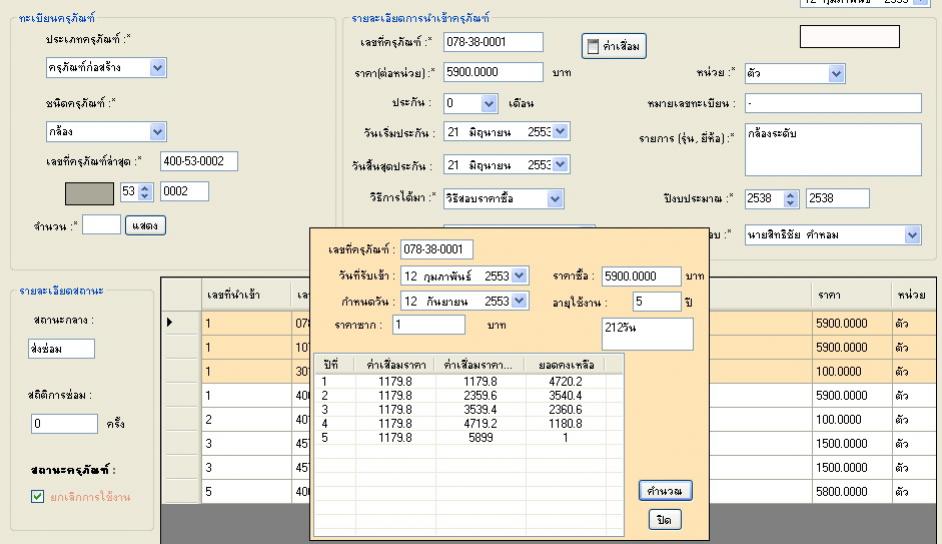The width and height of the screenshot is (942, 544).
Task: Click the ปีงบประมาณ year spinner
Action: click(x=790, y=198)
